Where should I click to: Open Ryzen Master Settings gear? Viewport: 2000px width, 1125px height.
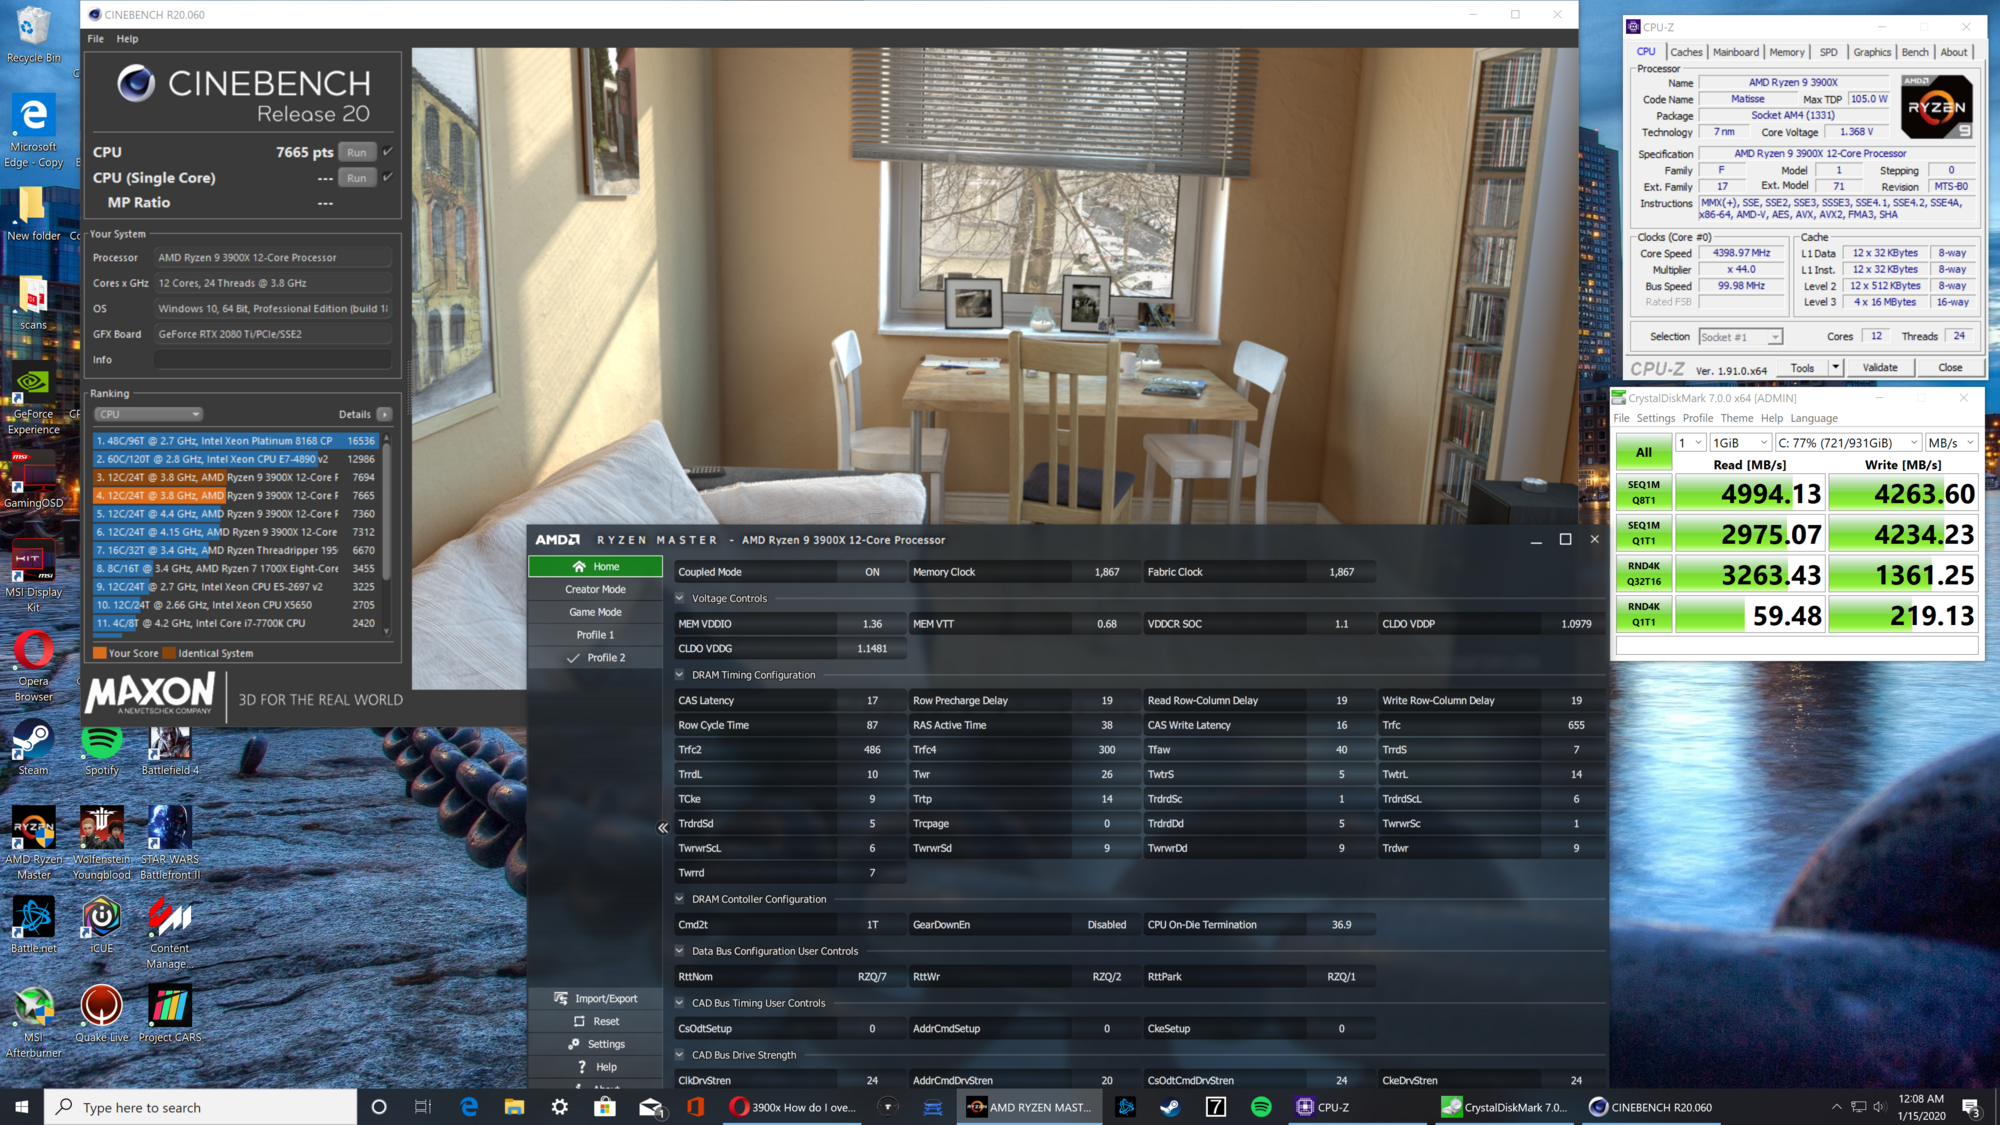point(574,1044)
